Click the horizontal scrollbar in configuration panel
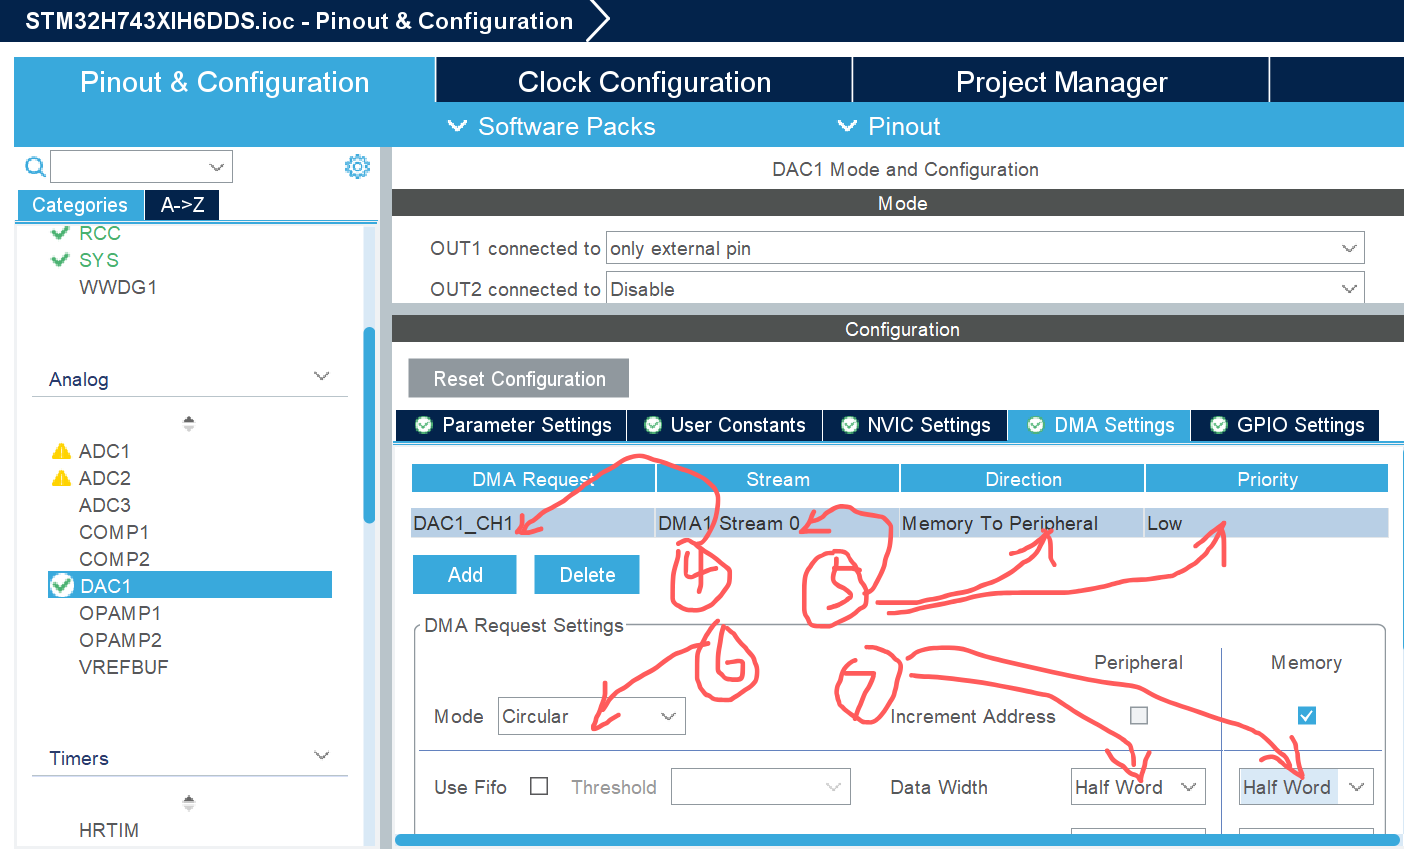The image size is (1404, 849). (897, 840)
